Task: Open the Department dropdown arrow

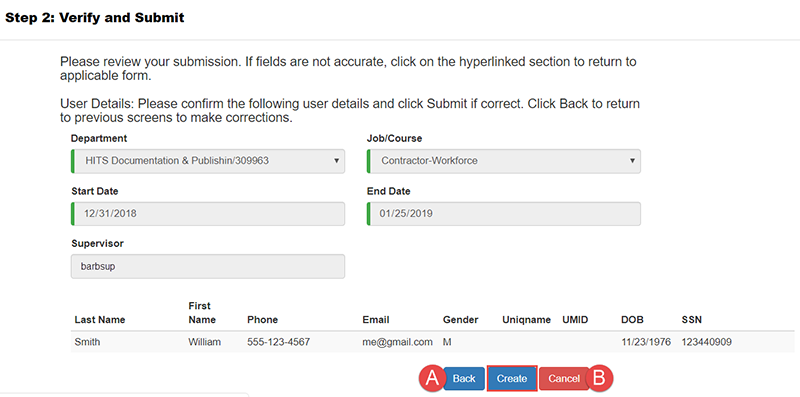Action: pyautogui.click(x=336, y=161)
